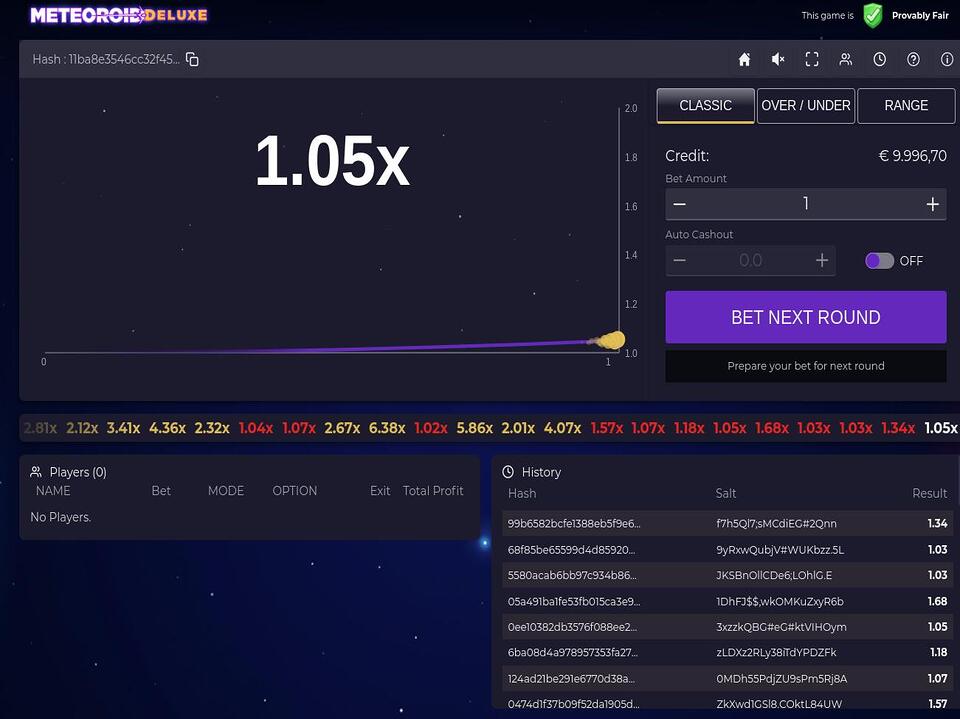Click the Bet Amount input field
This screenshot has width=960, height=719.
(x=805, y=204)
